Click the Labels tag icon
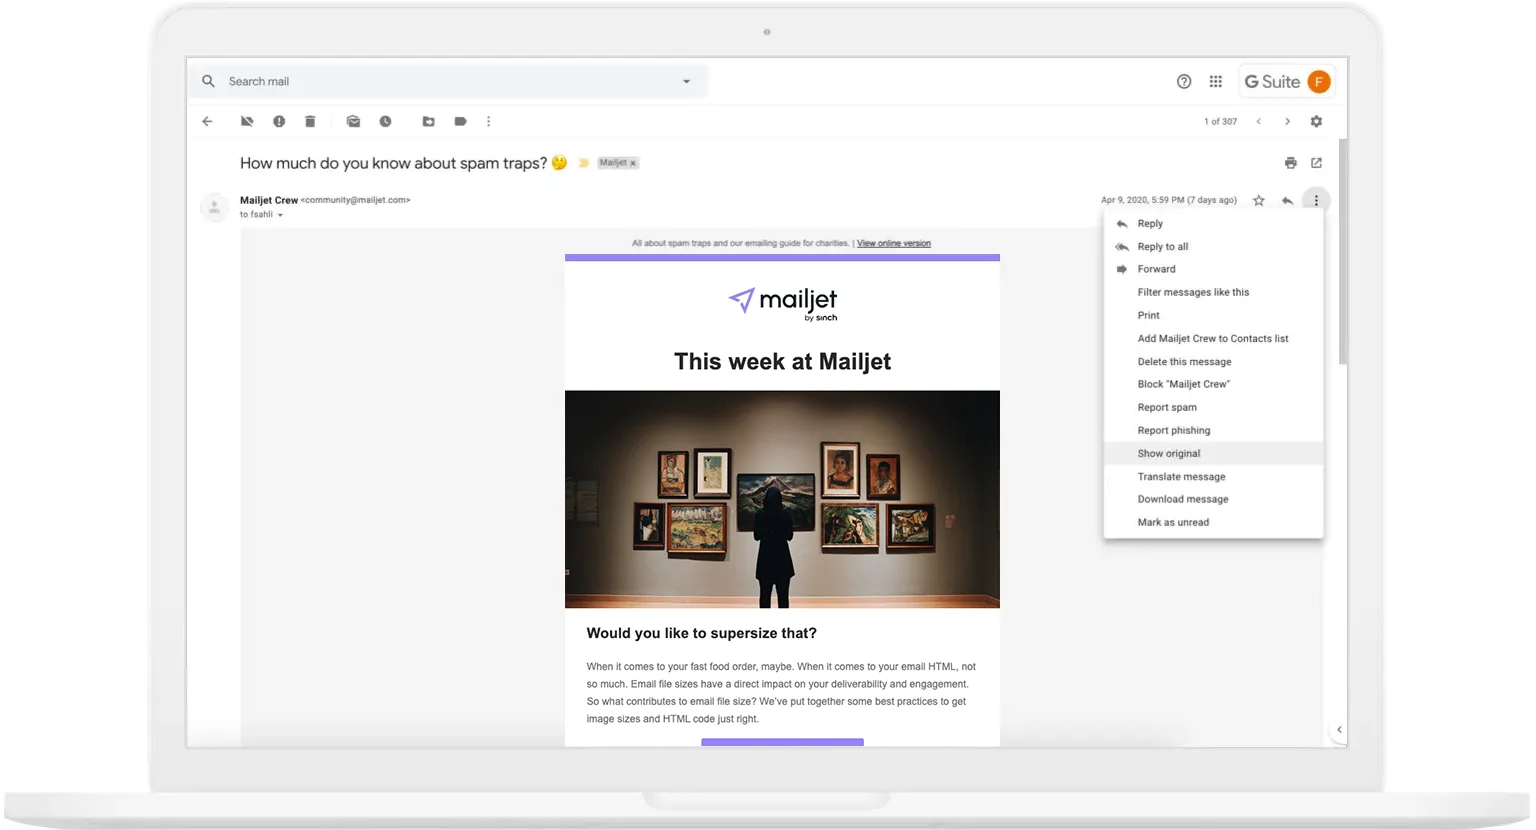Viewport: 1536px width, 830px height. coord(460,121)
